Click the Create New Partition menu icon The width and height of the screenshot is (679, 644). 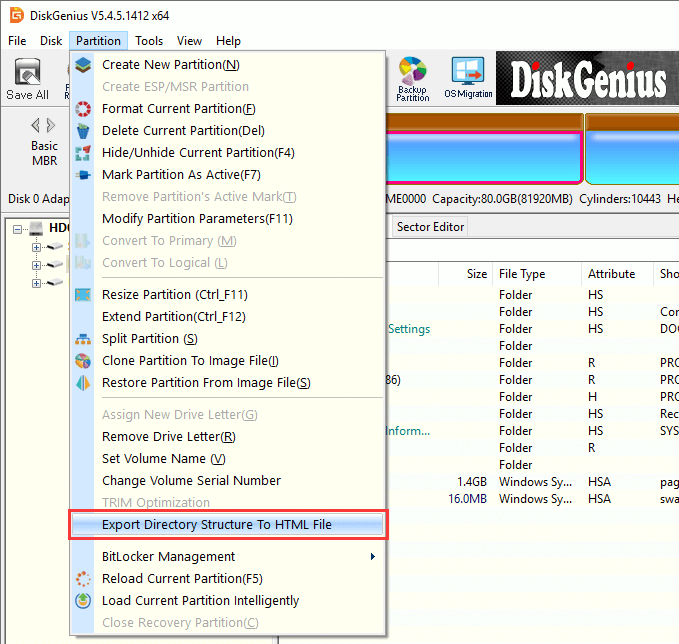(x=83, y=65)
